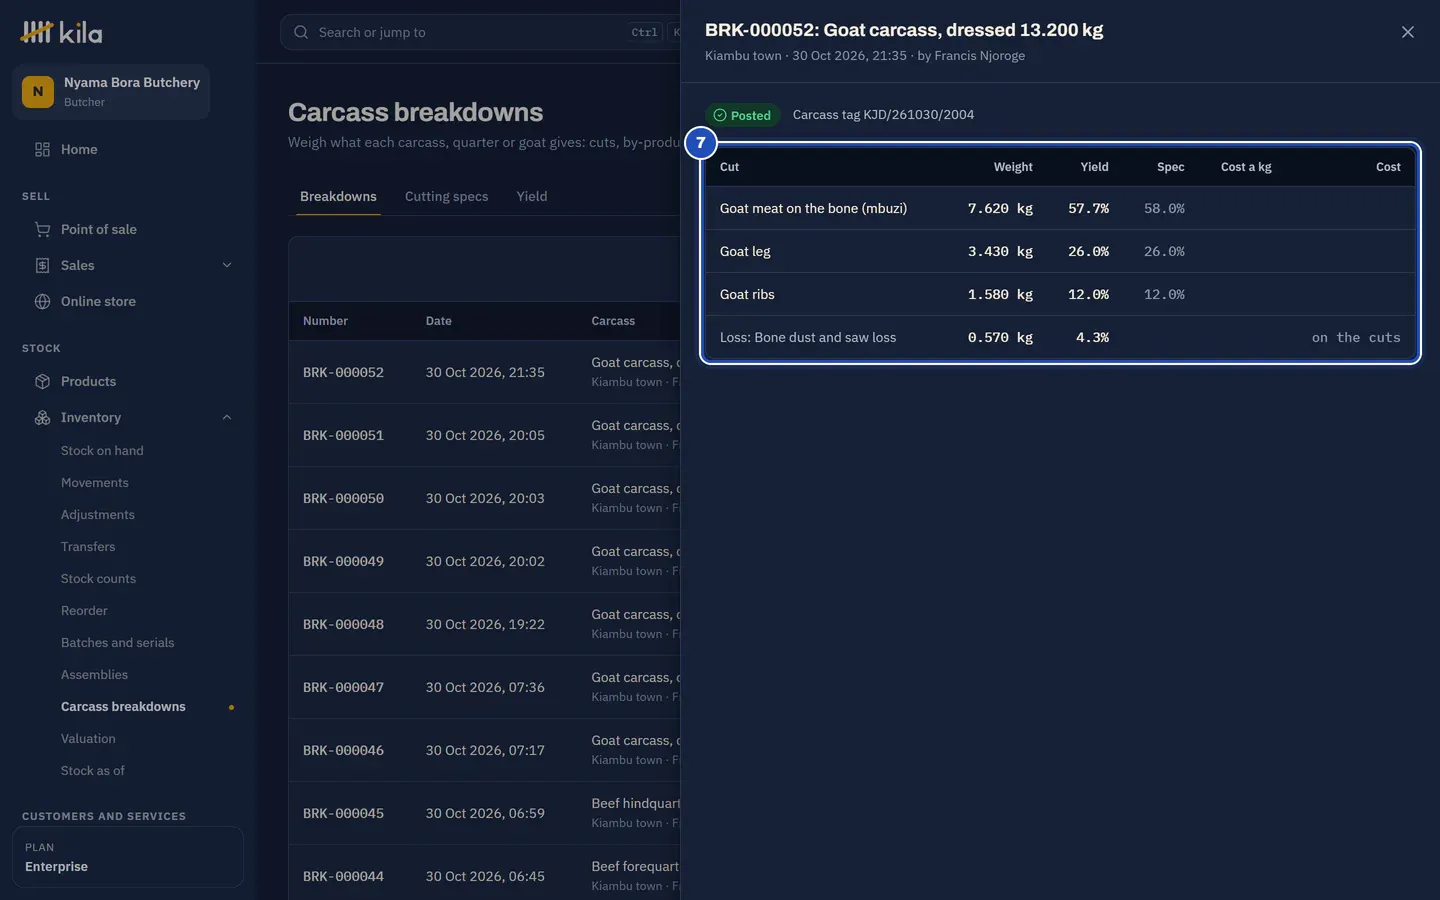Open the Valuation page

pos(88,738)
